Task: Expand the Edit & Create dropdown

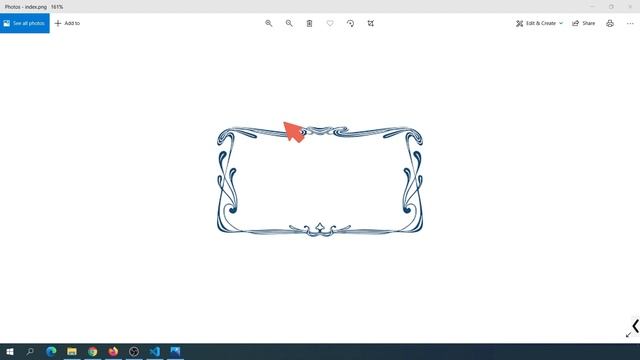Action: [x=539, y=23]
